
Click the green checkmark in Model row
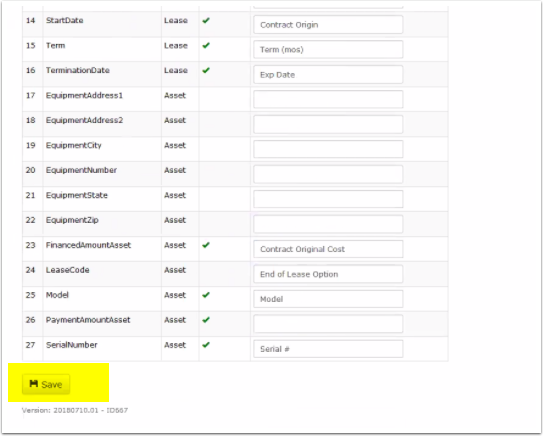click(x=206, y=295)
